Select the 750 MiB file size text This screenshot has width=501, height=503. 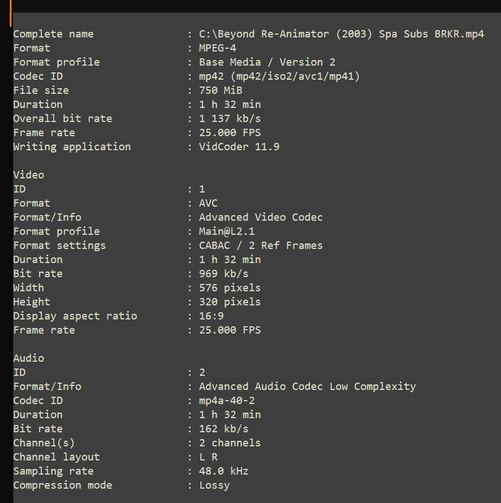(x=220, y=90)
